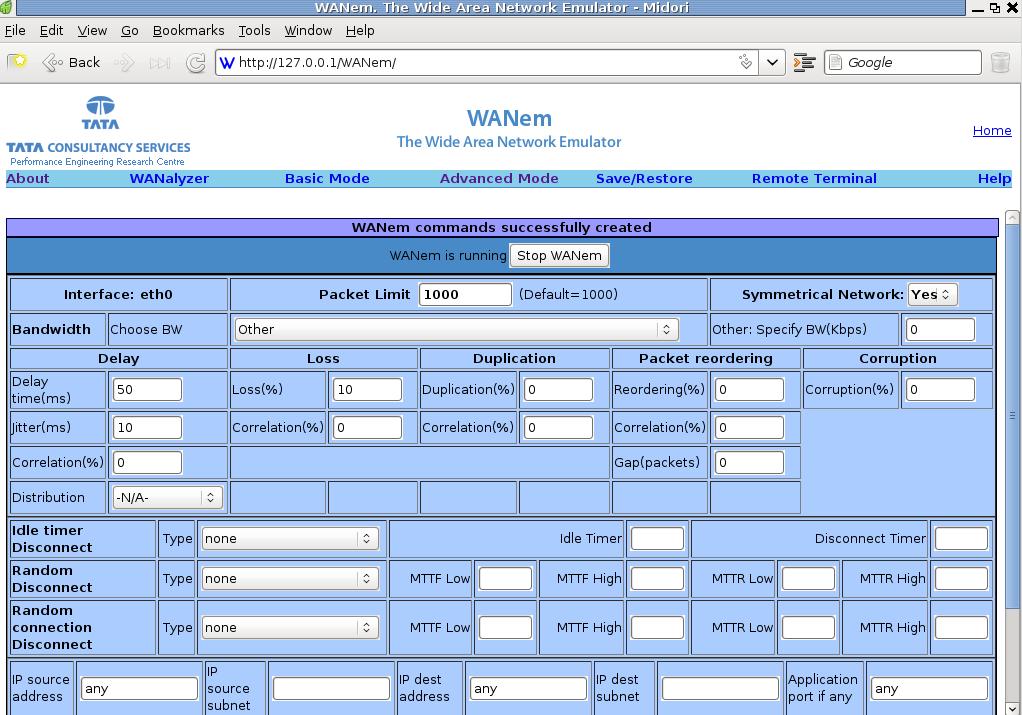Click the Delay time(ms) field

point(147,390)
